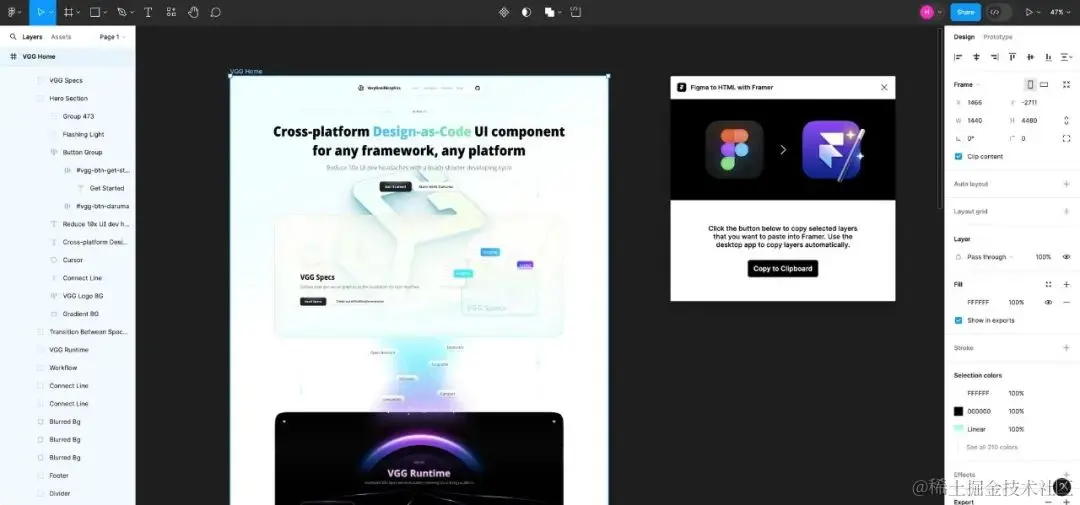This screenshot has width=1080, height=505.
Task: Click the Use as mask icon
Action: pos(526,12)
